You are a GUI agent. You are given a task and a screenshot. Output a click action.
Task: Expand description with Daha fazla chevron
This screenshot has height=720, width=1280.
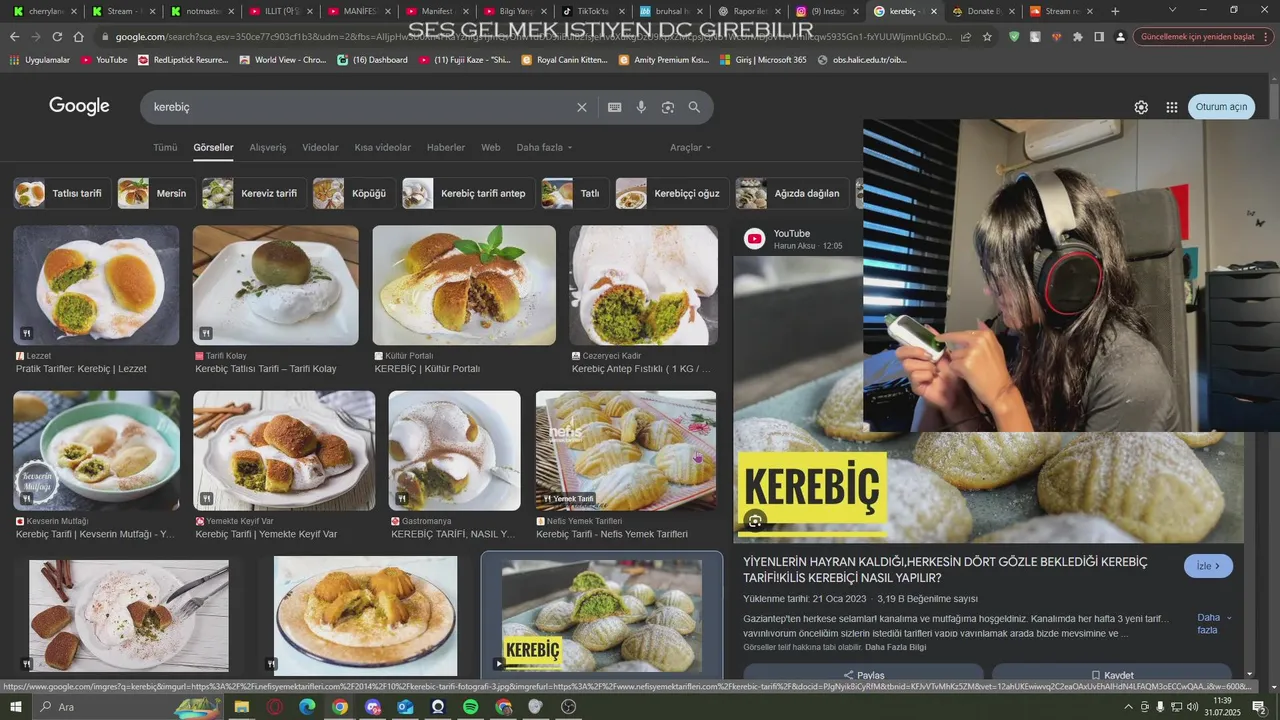1214,624
